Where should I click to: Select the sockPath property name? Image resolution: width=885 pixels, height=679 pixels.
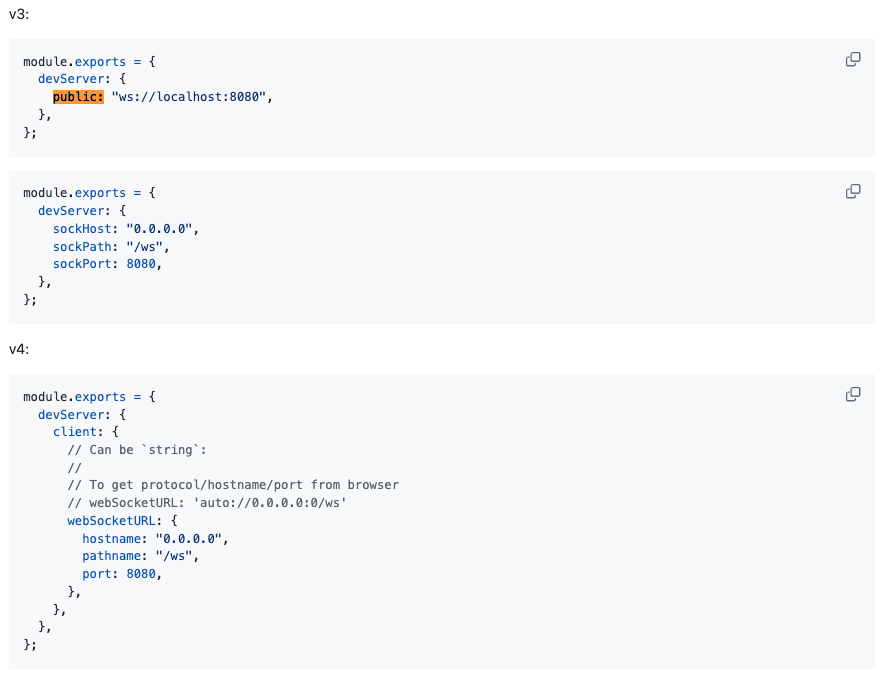click(x=82, y=247)
